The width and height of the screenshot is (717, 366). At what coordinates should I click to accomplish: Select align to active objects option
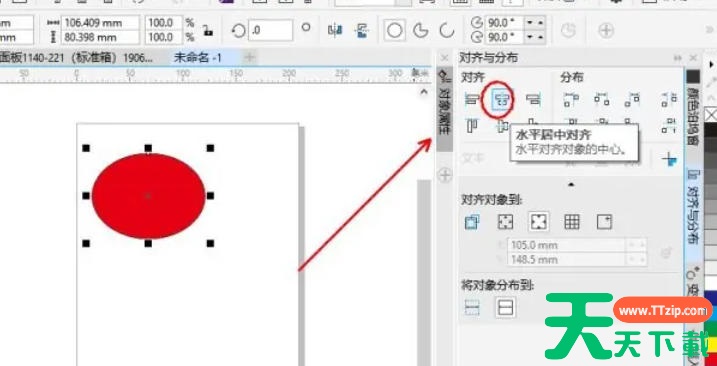pos(471,222)
